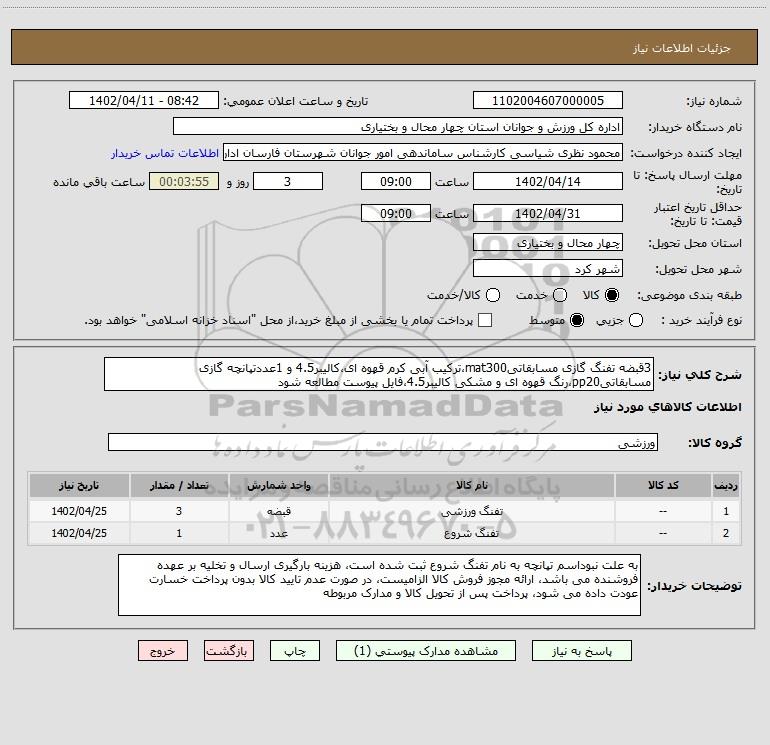
Task: Tick the Islamic treasury bonds payment checkbox
Action: (485, 320)
